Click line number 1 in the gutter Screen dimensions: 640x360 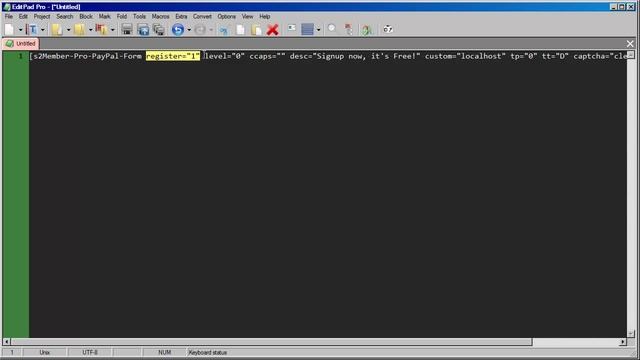tap(20, 56)
